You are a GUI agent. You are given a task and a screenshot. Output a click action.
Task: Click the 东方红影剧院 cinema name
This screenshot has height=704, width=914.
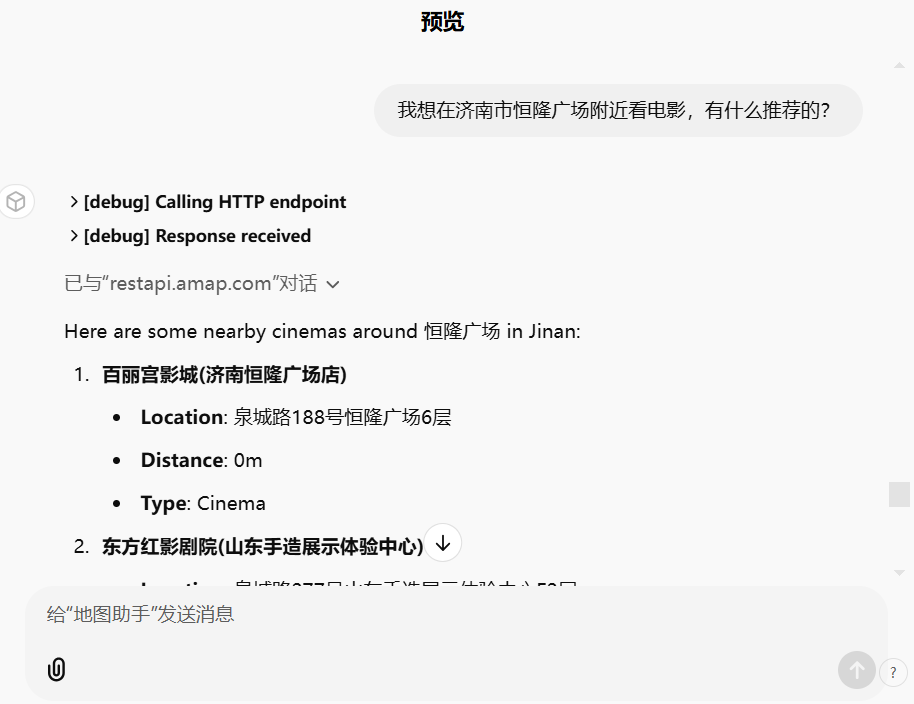(x=262, y=546)
